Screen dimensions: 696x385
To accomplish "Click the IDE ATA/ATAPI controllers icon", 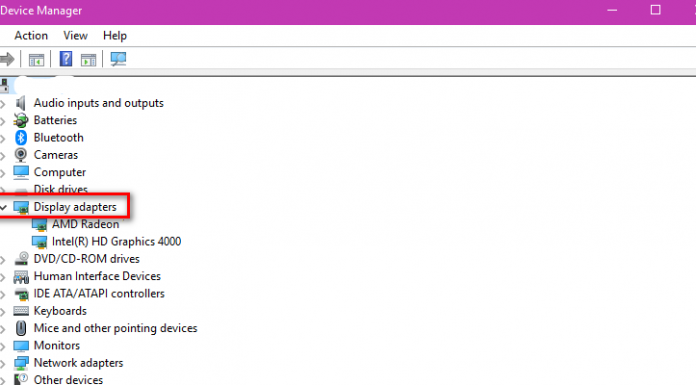I will point(21,294).
